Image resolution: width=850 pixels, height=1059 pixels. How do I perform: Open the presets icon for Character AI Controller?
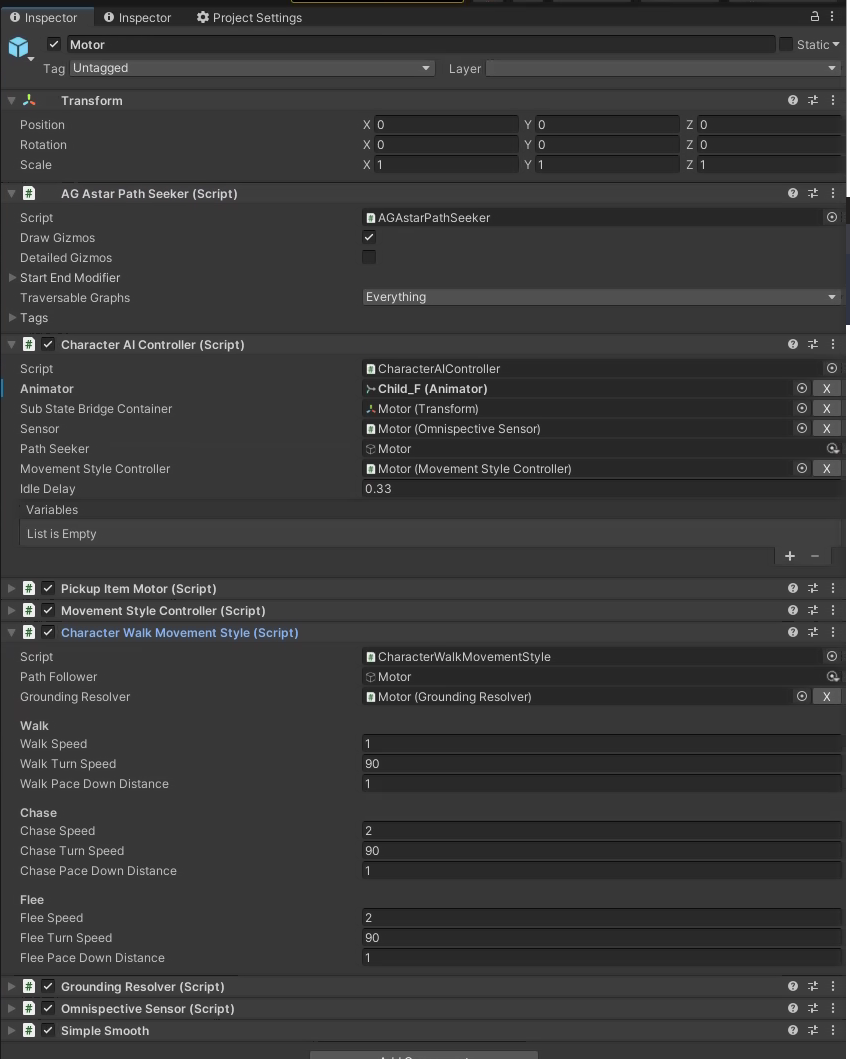(x=812, y=344)
